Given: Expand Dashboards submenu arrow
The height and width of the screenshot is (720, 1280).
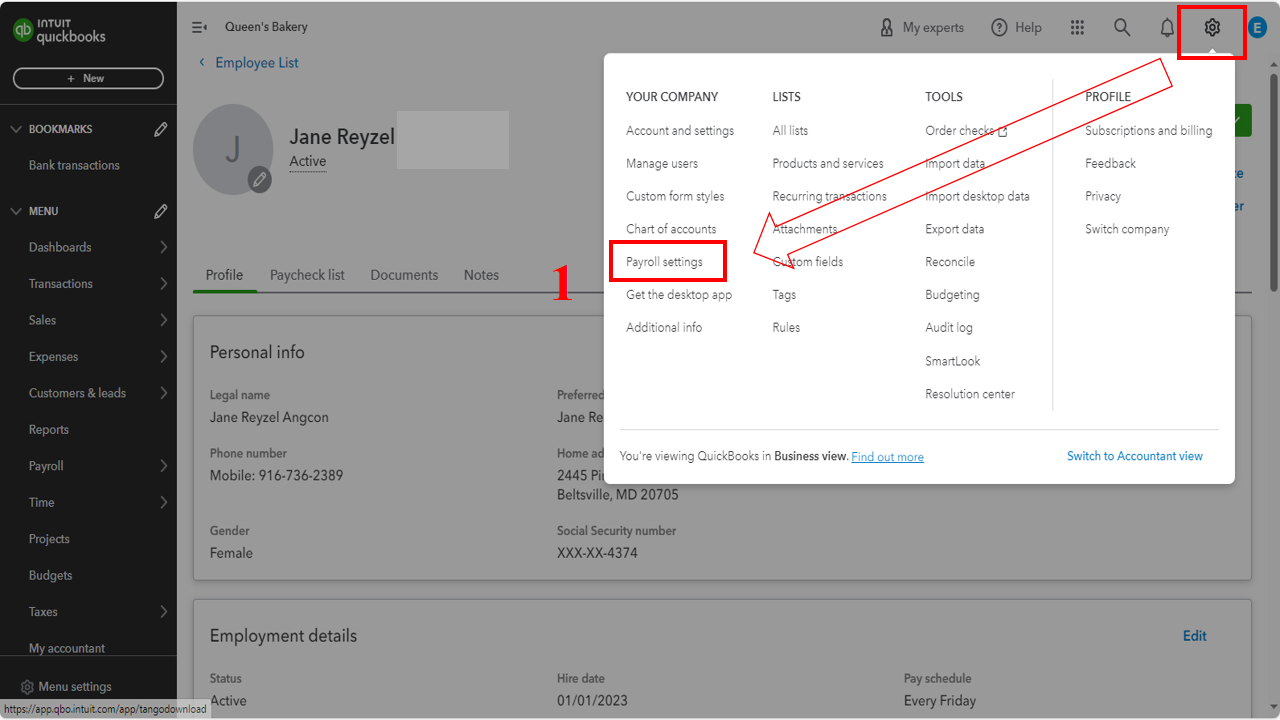Looking at the screenshot, I should pos(163,247).
